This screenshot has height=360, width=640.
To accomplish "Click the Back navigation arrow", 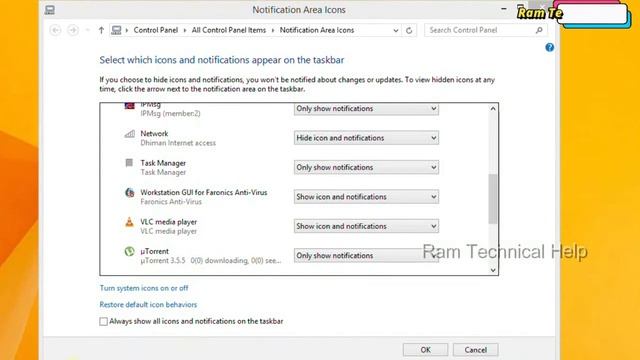I will coord(56,30).
